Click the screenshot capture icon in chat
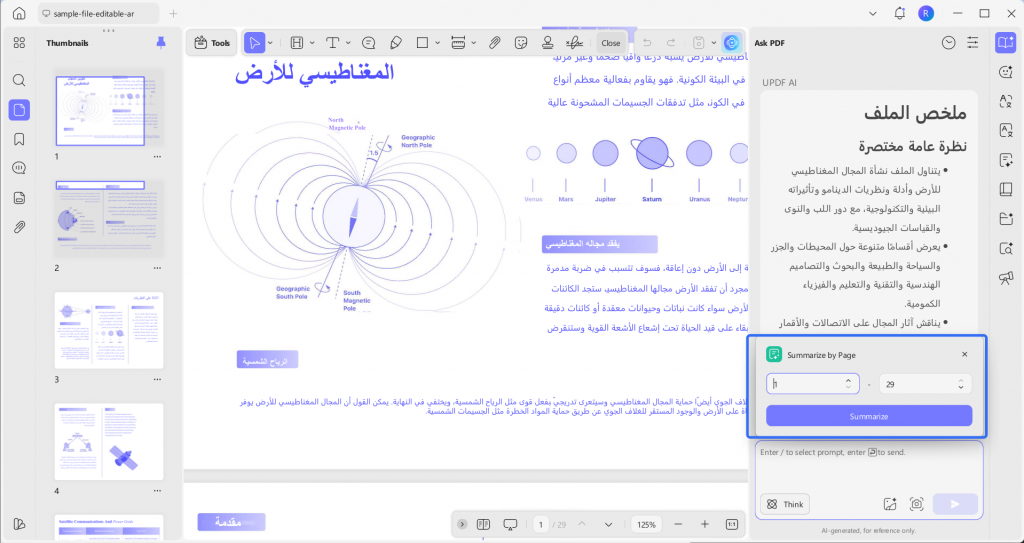The width and height of the screenshot is (1024, 543). tap(917, 504)
